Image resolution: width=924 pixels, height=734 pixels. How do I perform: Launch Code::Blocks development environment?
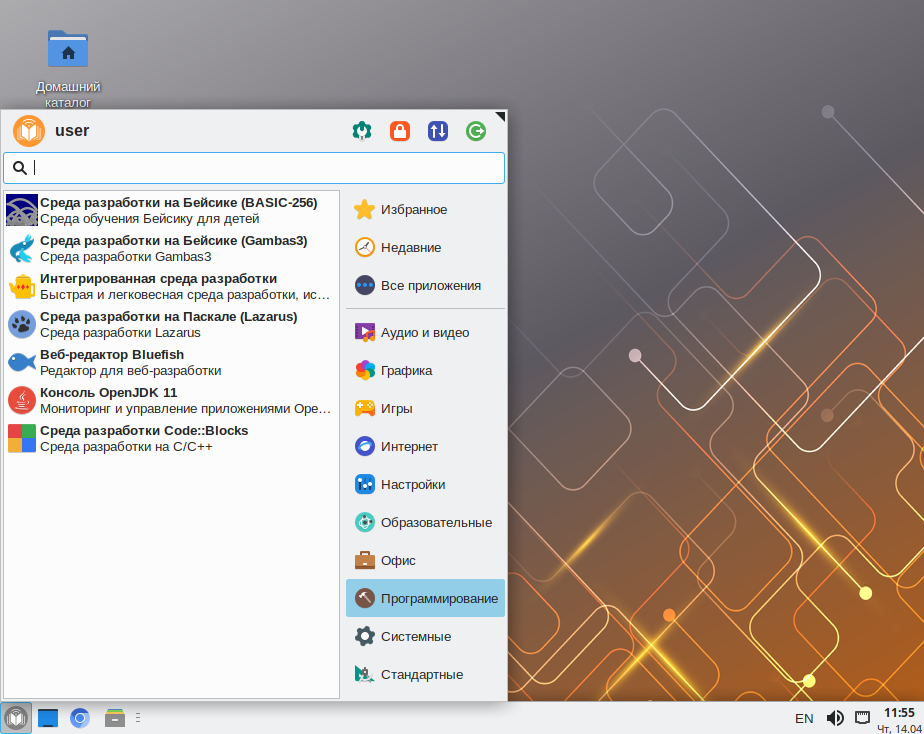tap(171, 438)
